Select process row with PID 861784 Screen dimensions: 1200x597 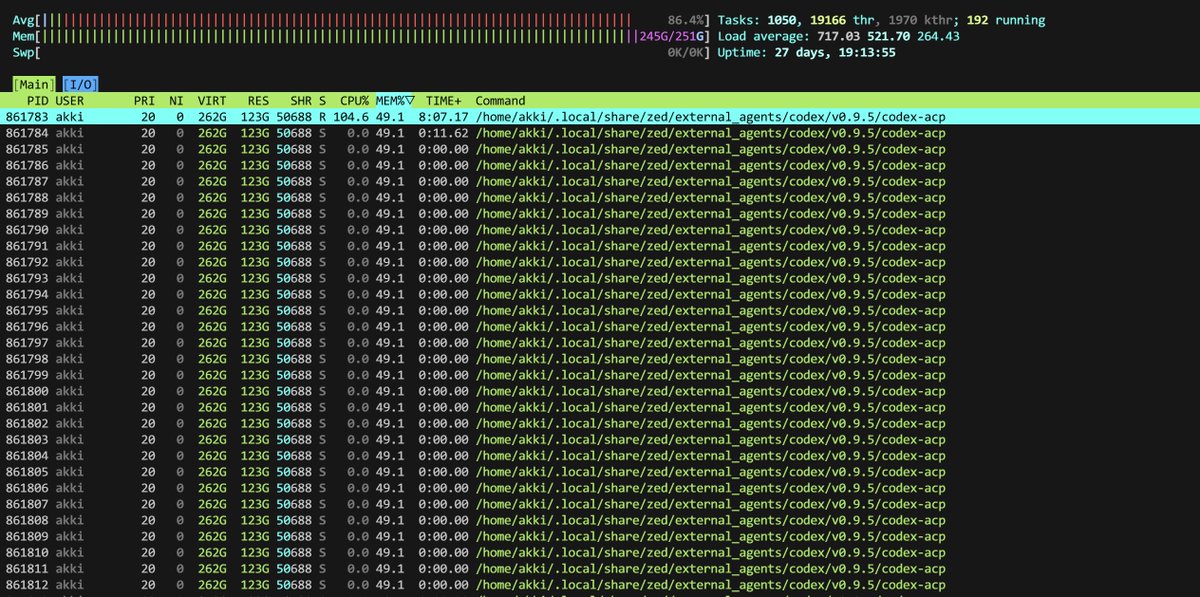(x=600, y=133)
